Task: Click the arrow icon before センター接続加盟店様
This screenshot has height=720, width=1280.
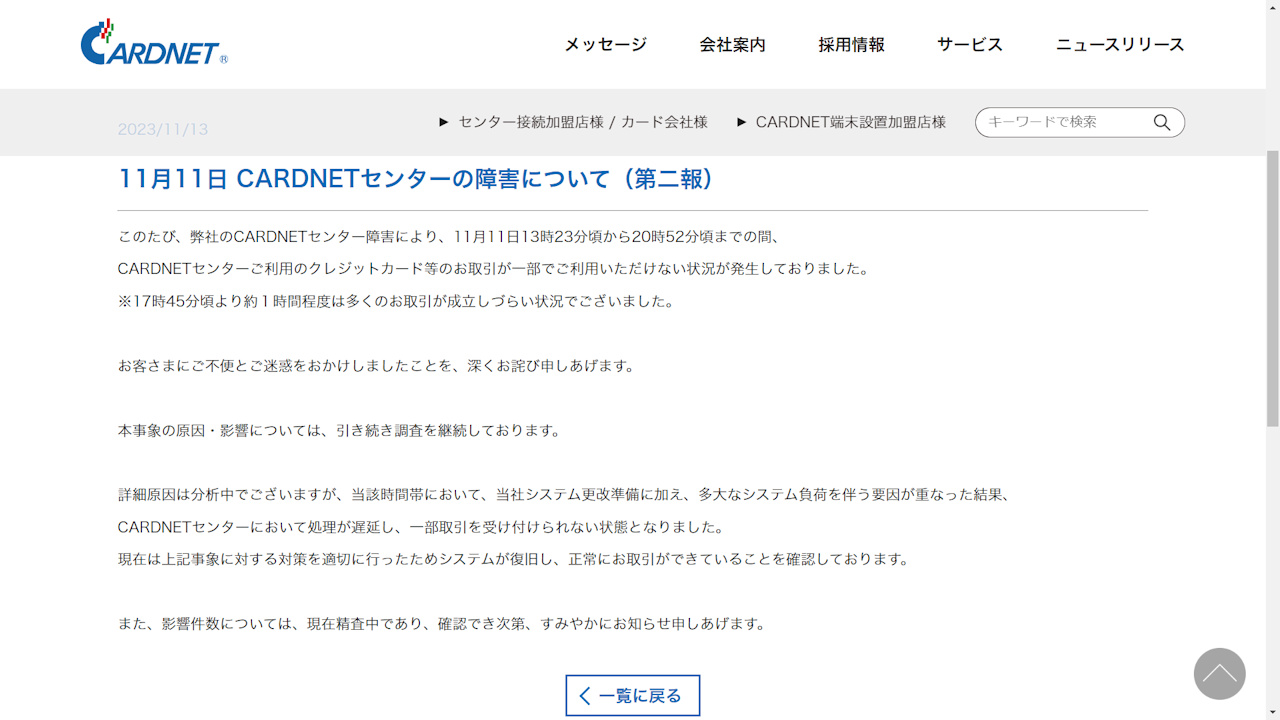Action: pos(443,122)
